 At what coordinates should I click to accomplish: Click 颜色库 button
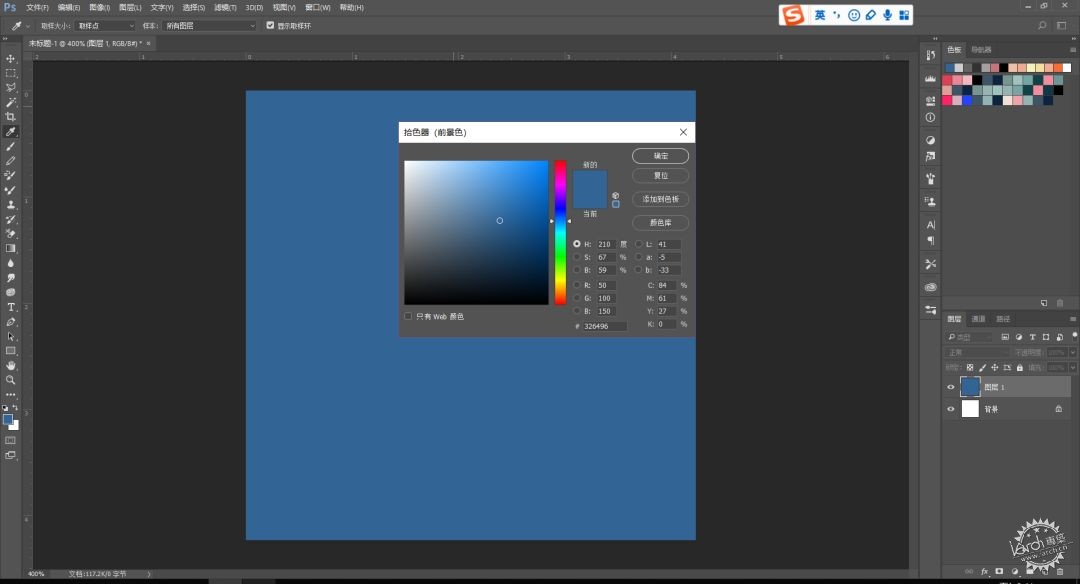pyautogui.click(x=661, y=222)
